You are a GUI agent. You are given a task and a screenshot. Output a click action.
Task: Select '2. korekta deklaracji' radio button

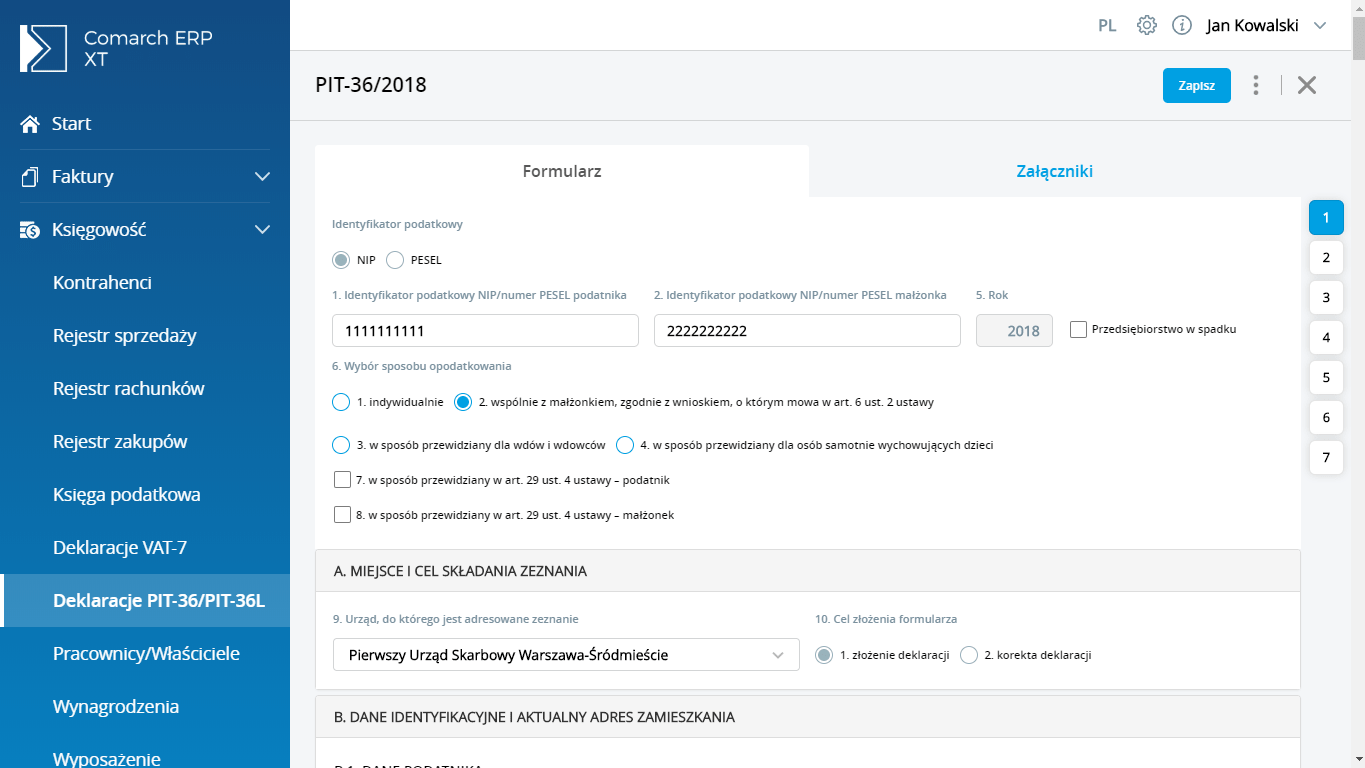(968, 655)
